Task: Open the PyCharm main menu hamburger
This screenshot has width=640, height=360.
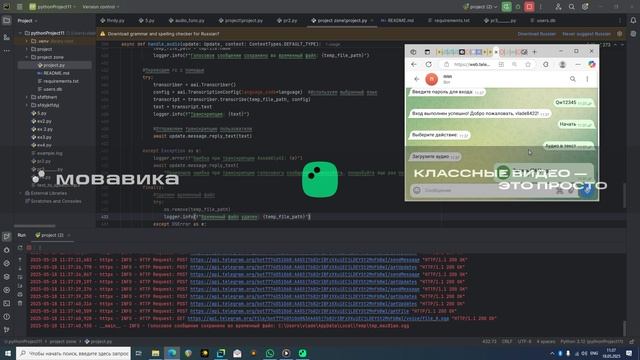Action: 19,7
